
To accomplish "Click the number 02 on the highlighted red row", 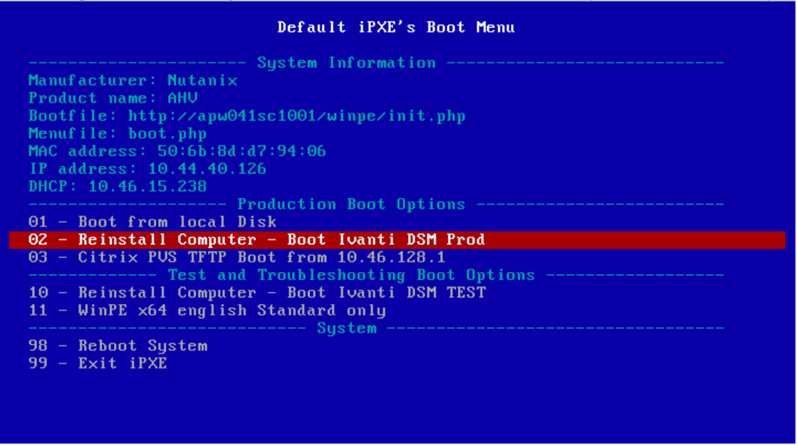I will tap(38, 240).
